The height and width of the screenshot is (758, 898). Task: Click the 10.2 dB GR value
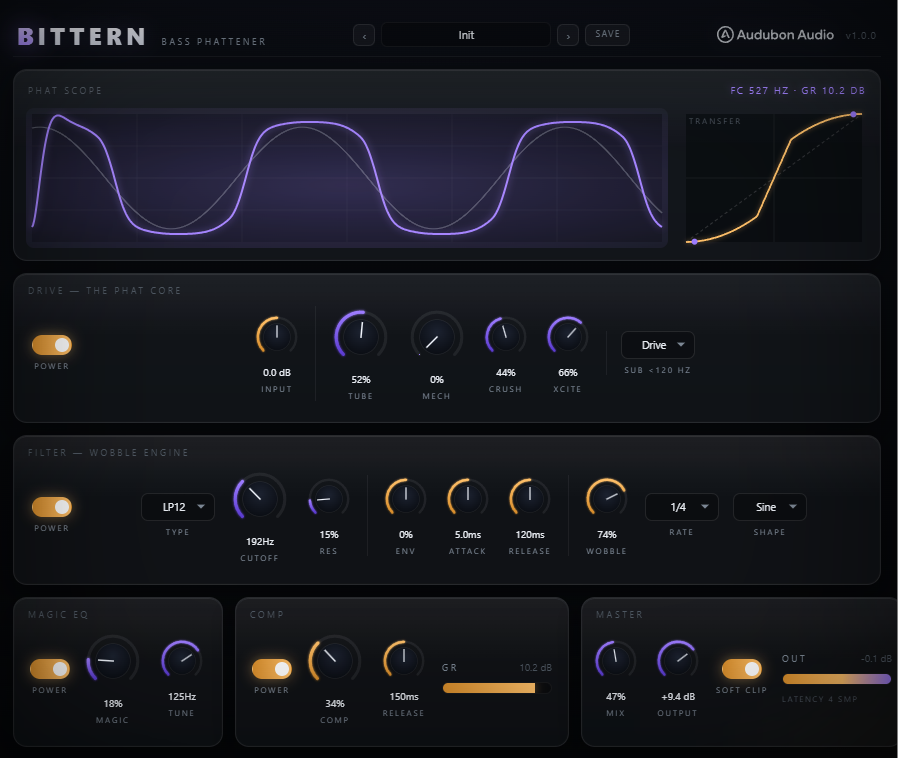[535, 668]
